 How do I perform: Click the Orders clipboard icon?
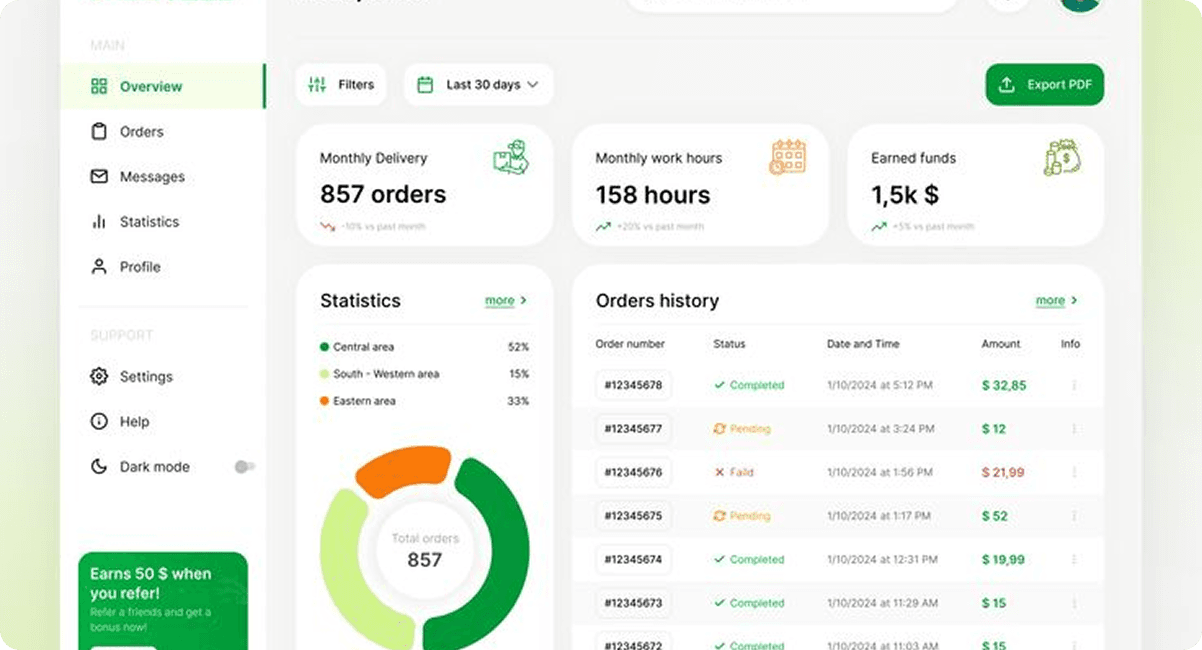[x=99, y=131]
